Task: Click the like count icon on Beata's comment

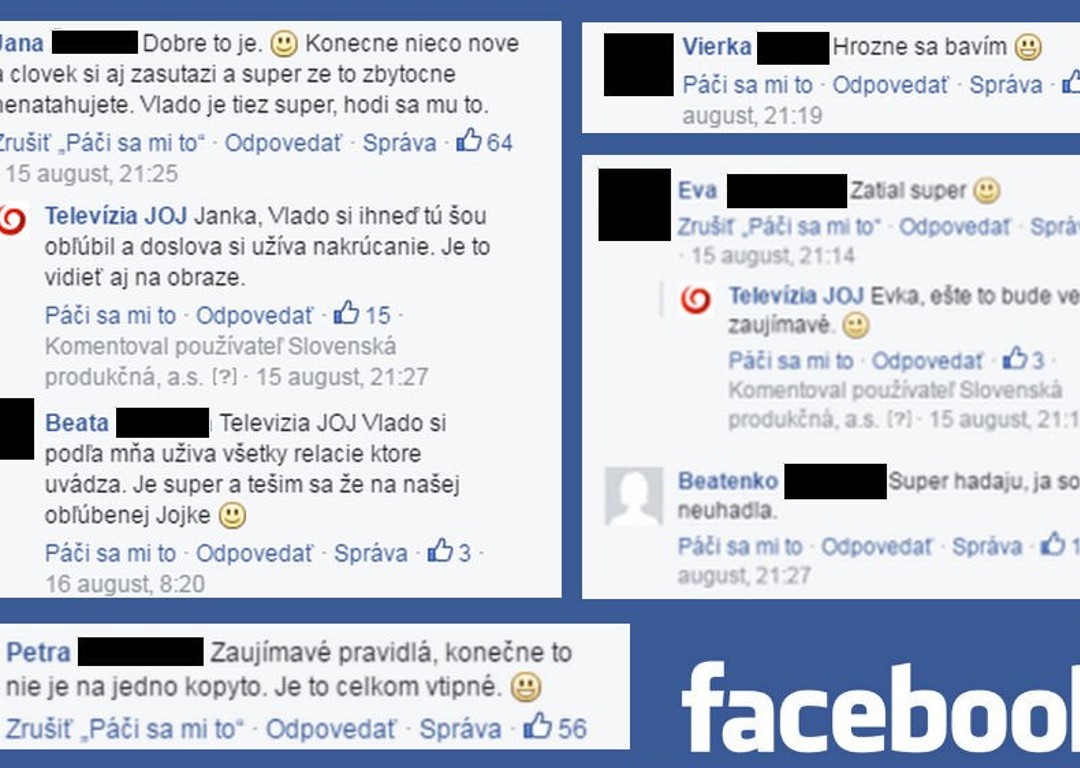Action: [440, 550]
